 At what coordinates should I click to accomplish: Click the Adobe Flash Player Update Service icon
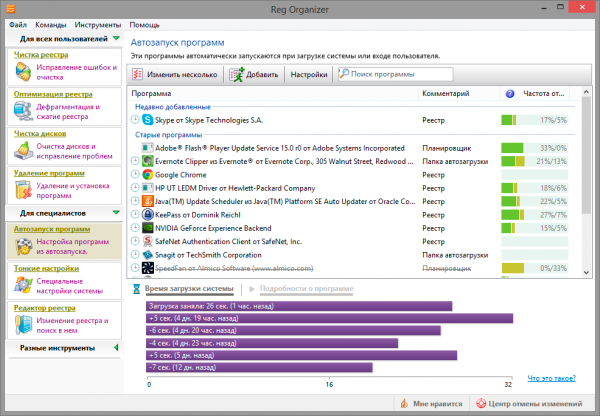coord(148,148)
